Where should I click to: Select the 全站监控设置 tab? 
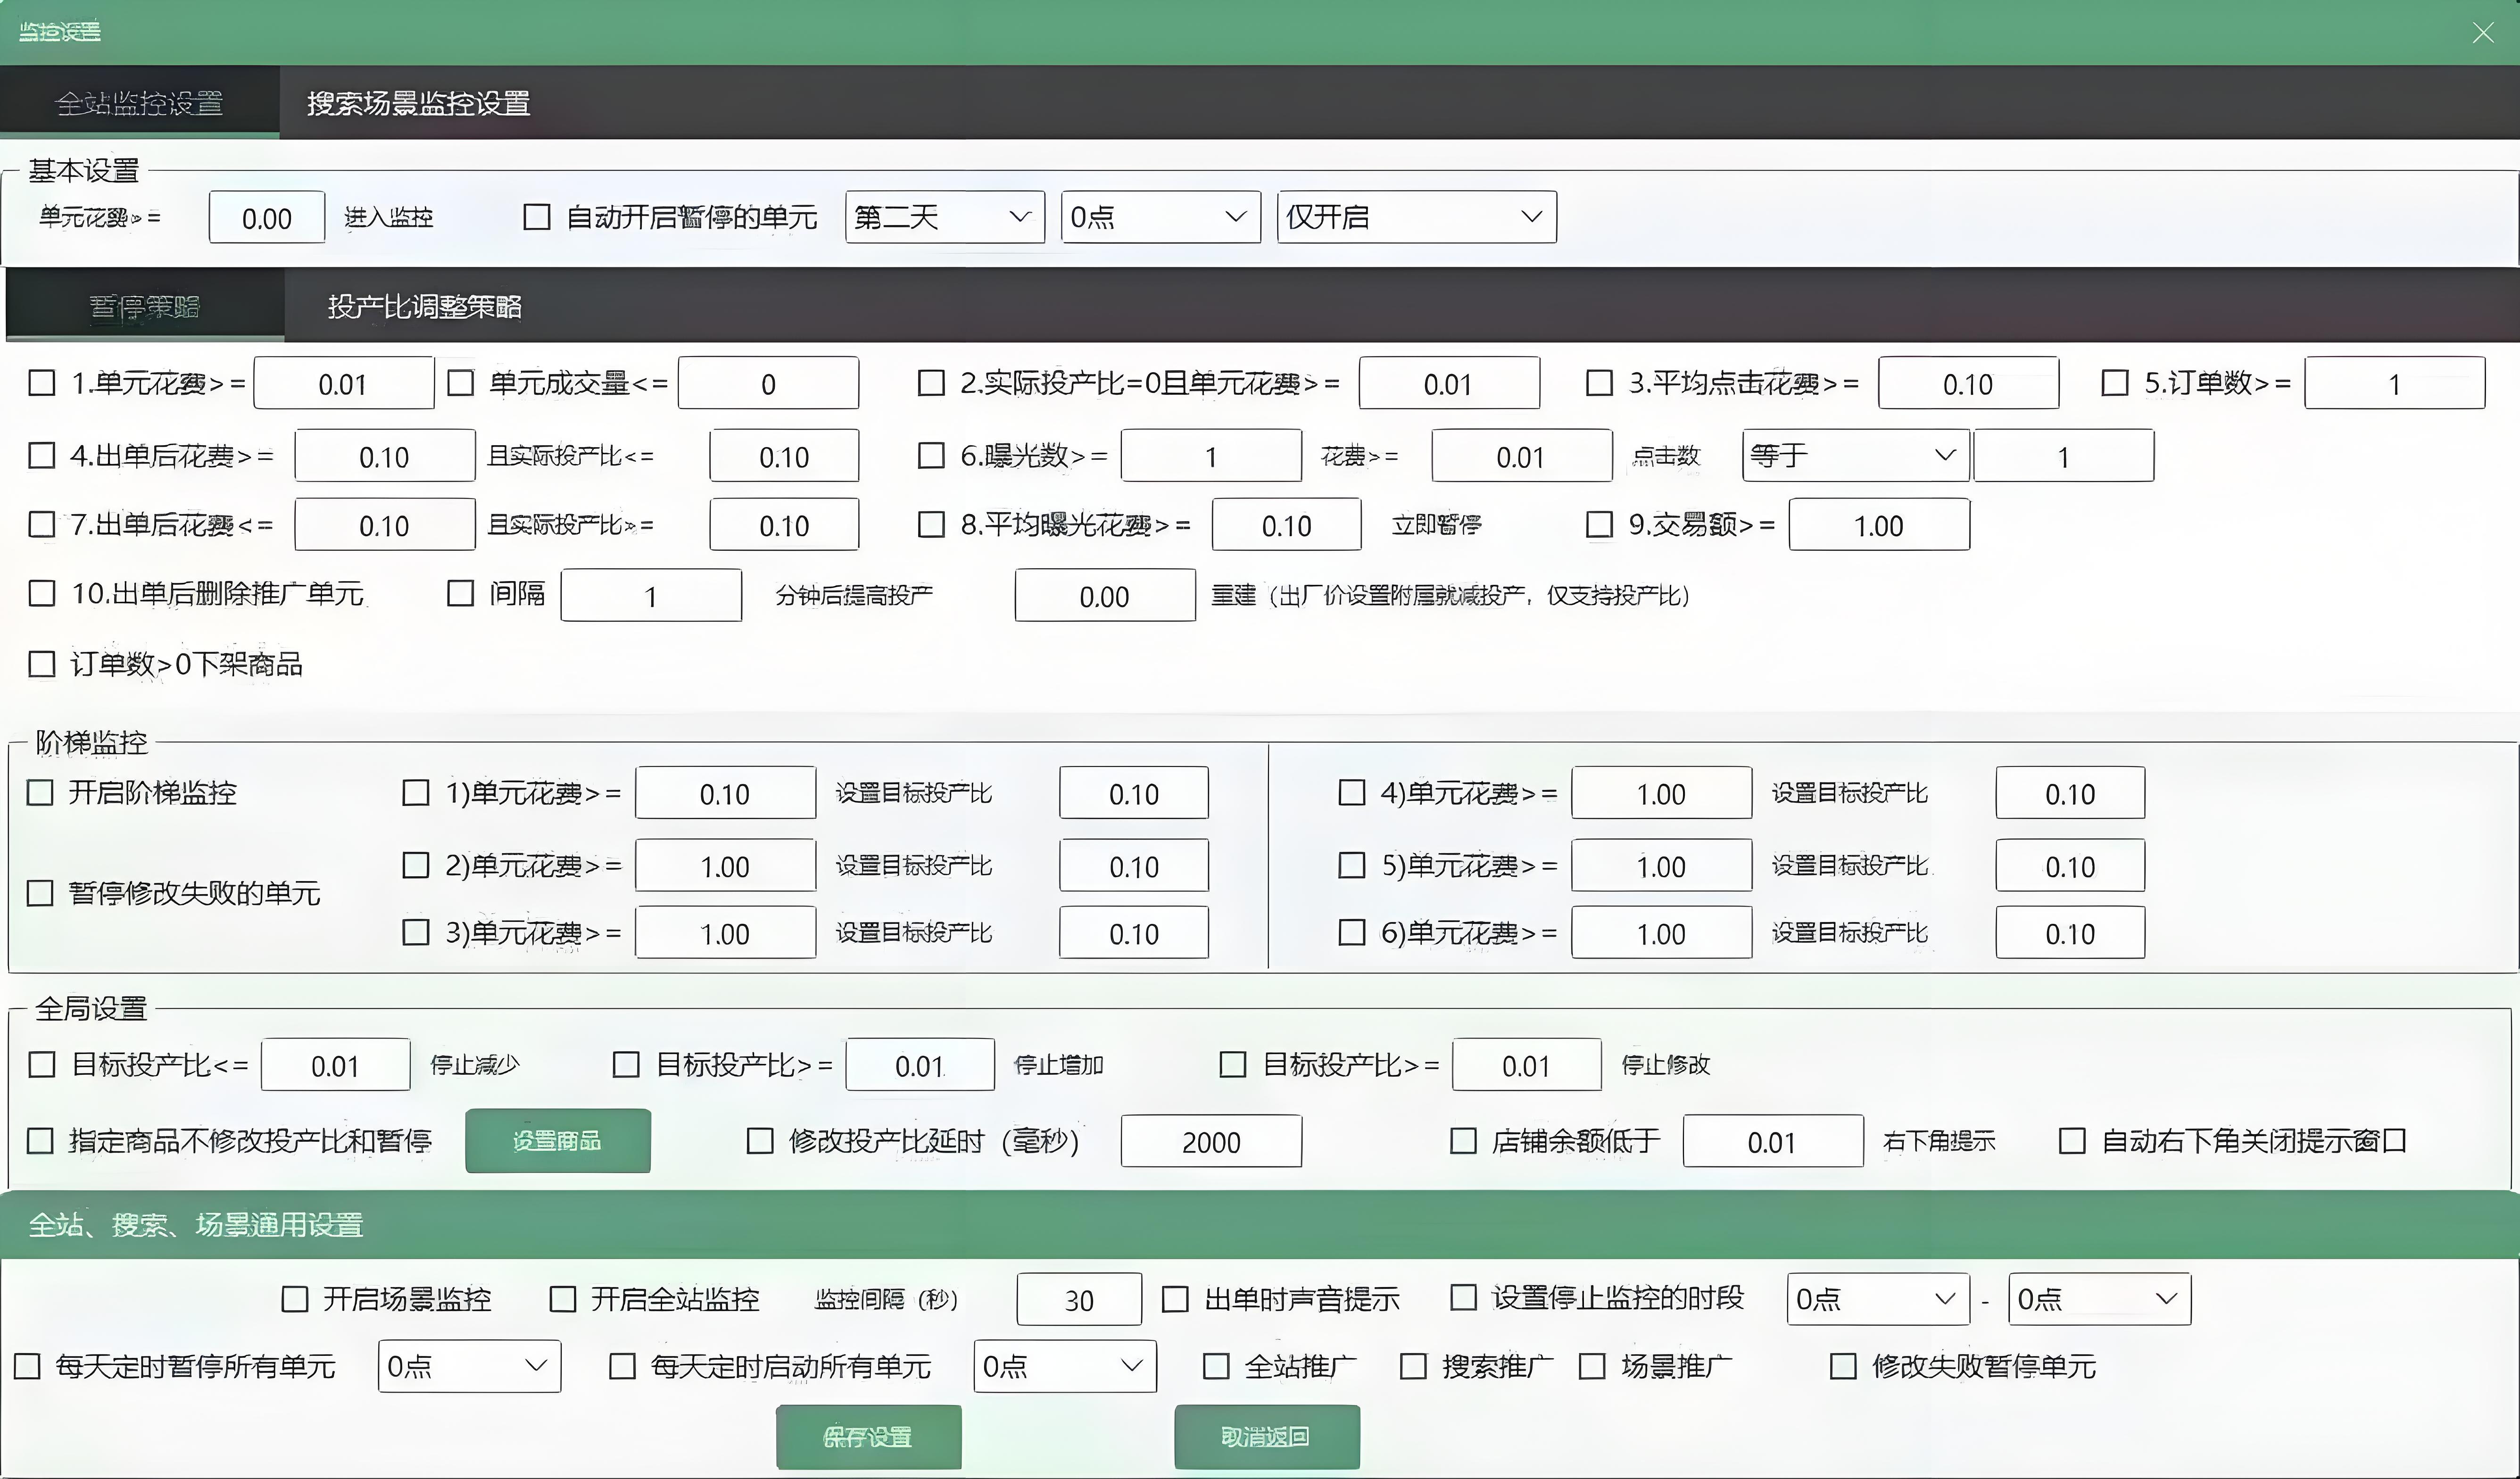[139, 103]
